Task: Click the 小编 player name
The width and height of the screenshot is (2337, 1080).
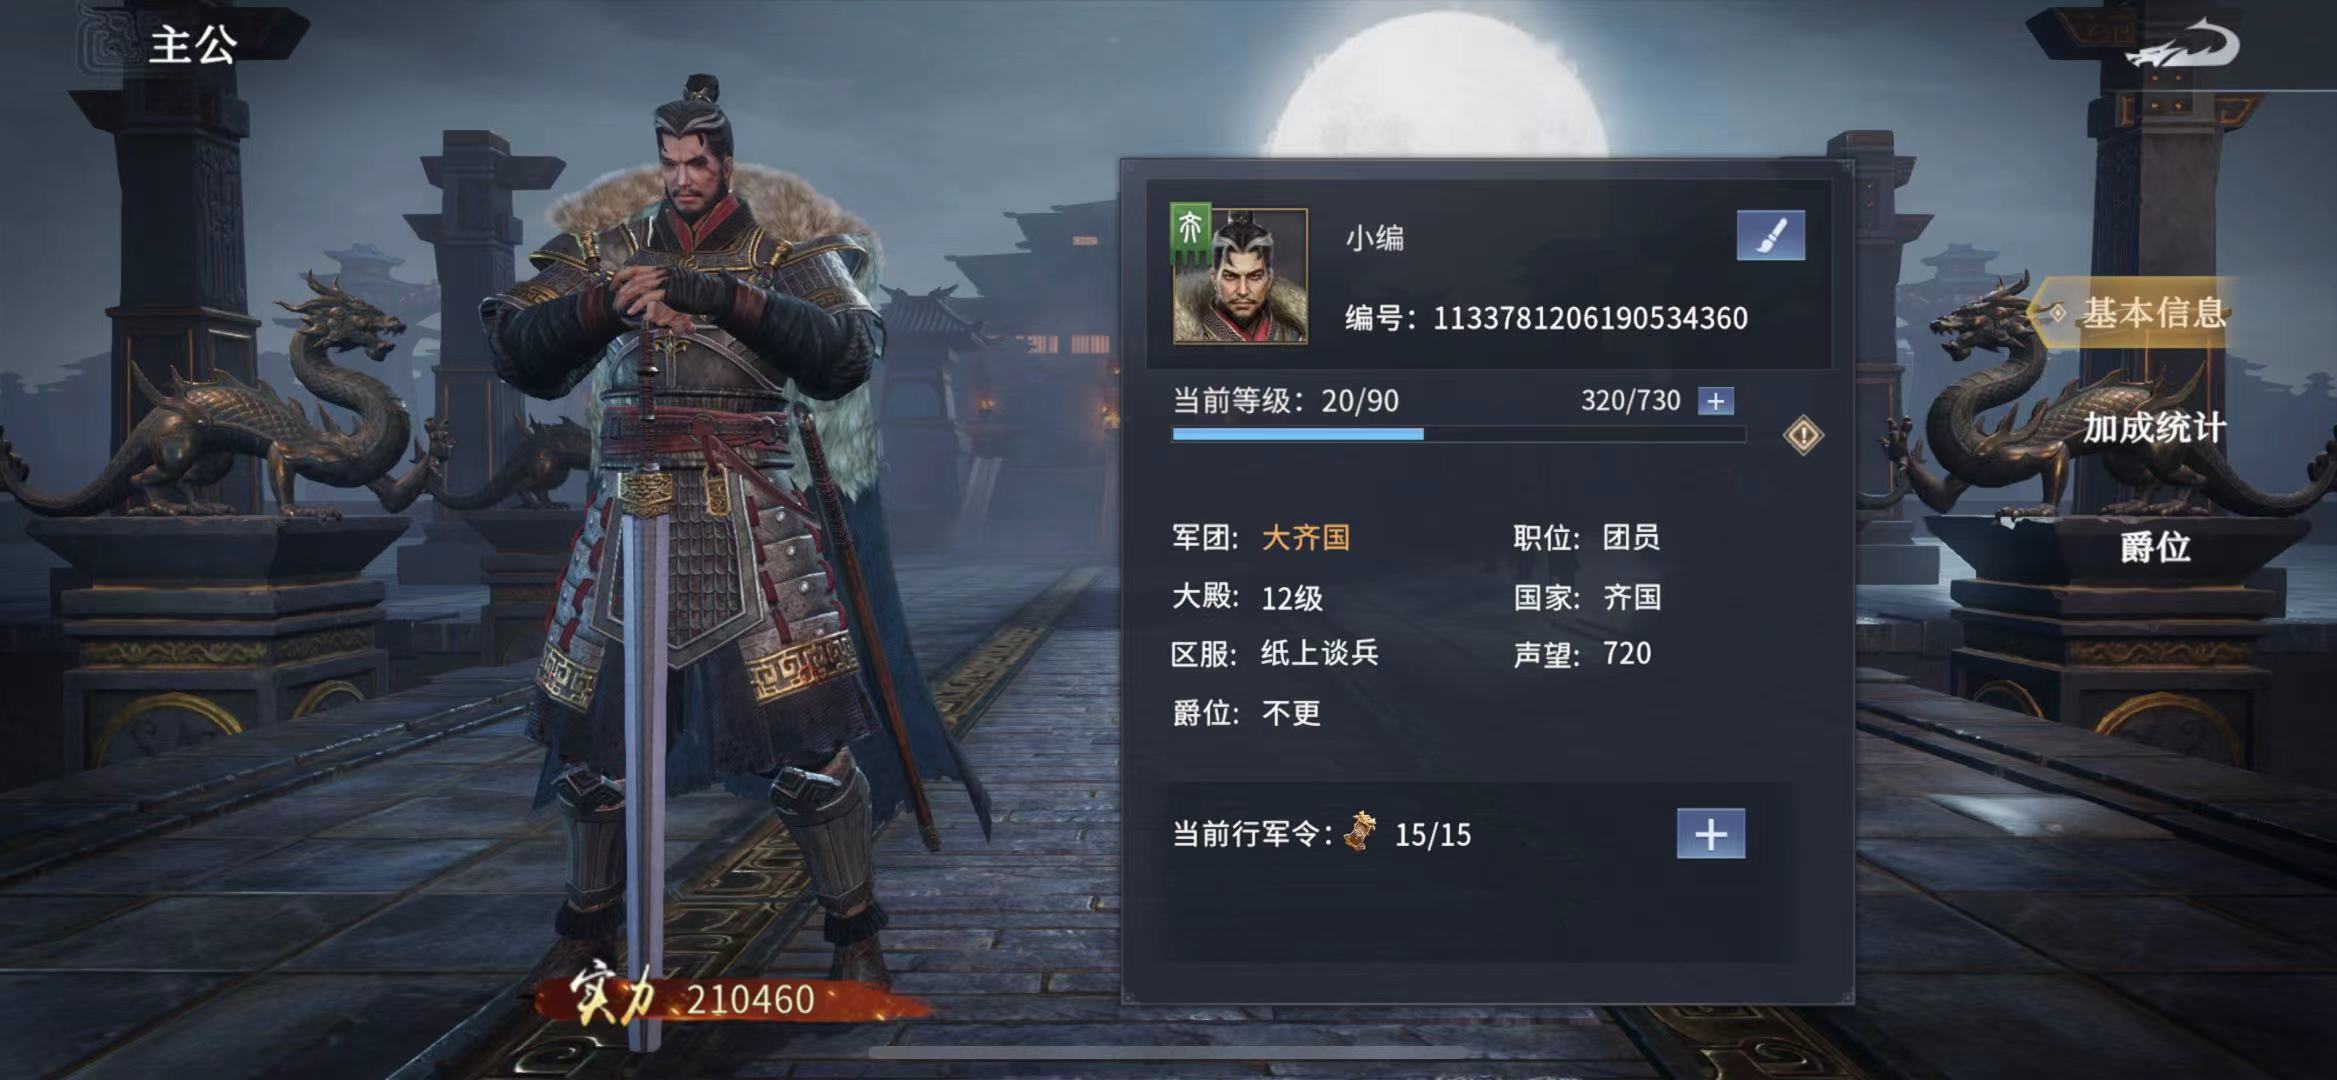Action: pos(1375,238)
